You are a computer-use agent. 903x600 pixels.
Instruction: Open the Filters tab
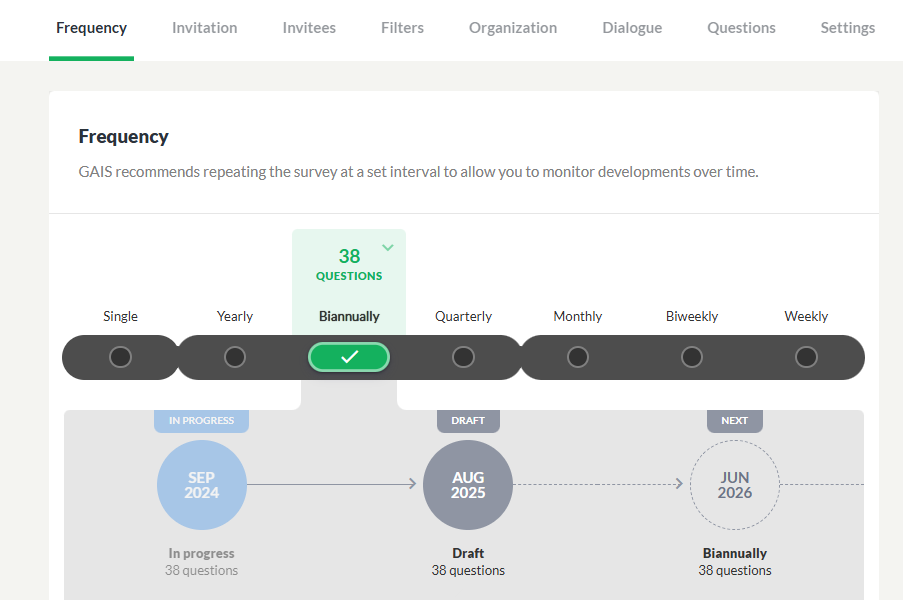402,28
